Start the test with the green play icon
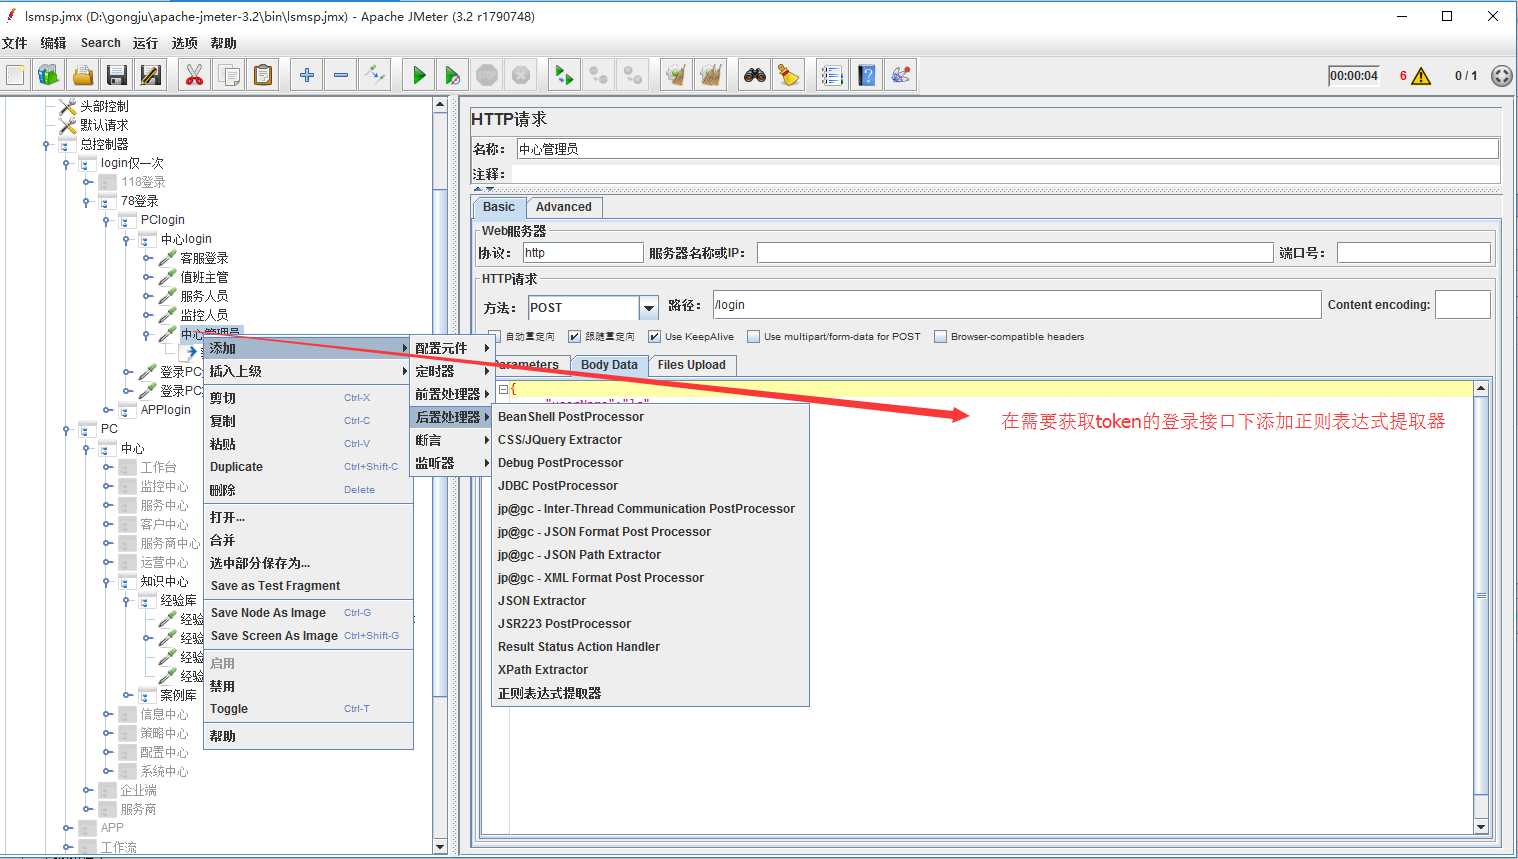The height and width of the screenshot is (859, 1518). [419, 75]
